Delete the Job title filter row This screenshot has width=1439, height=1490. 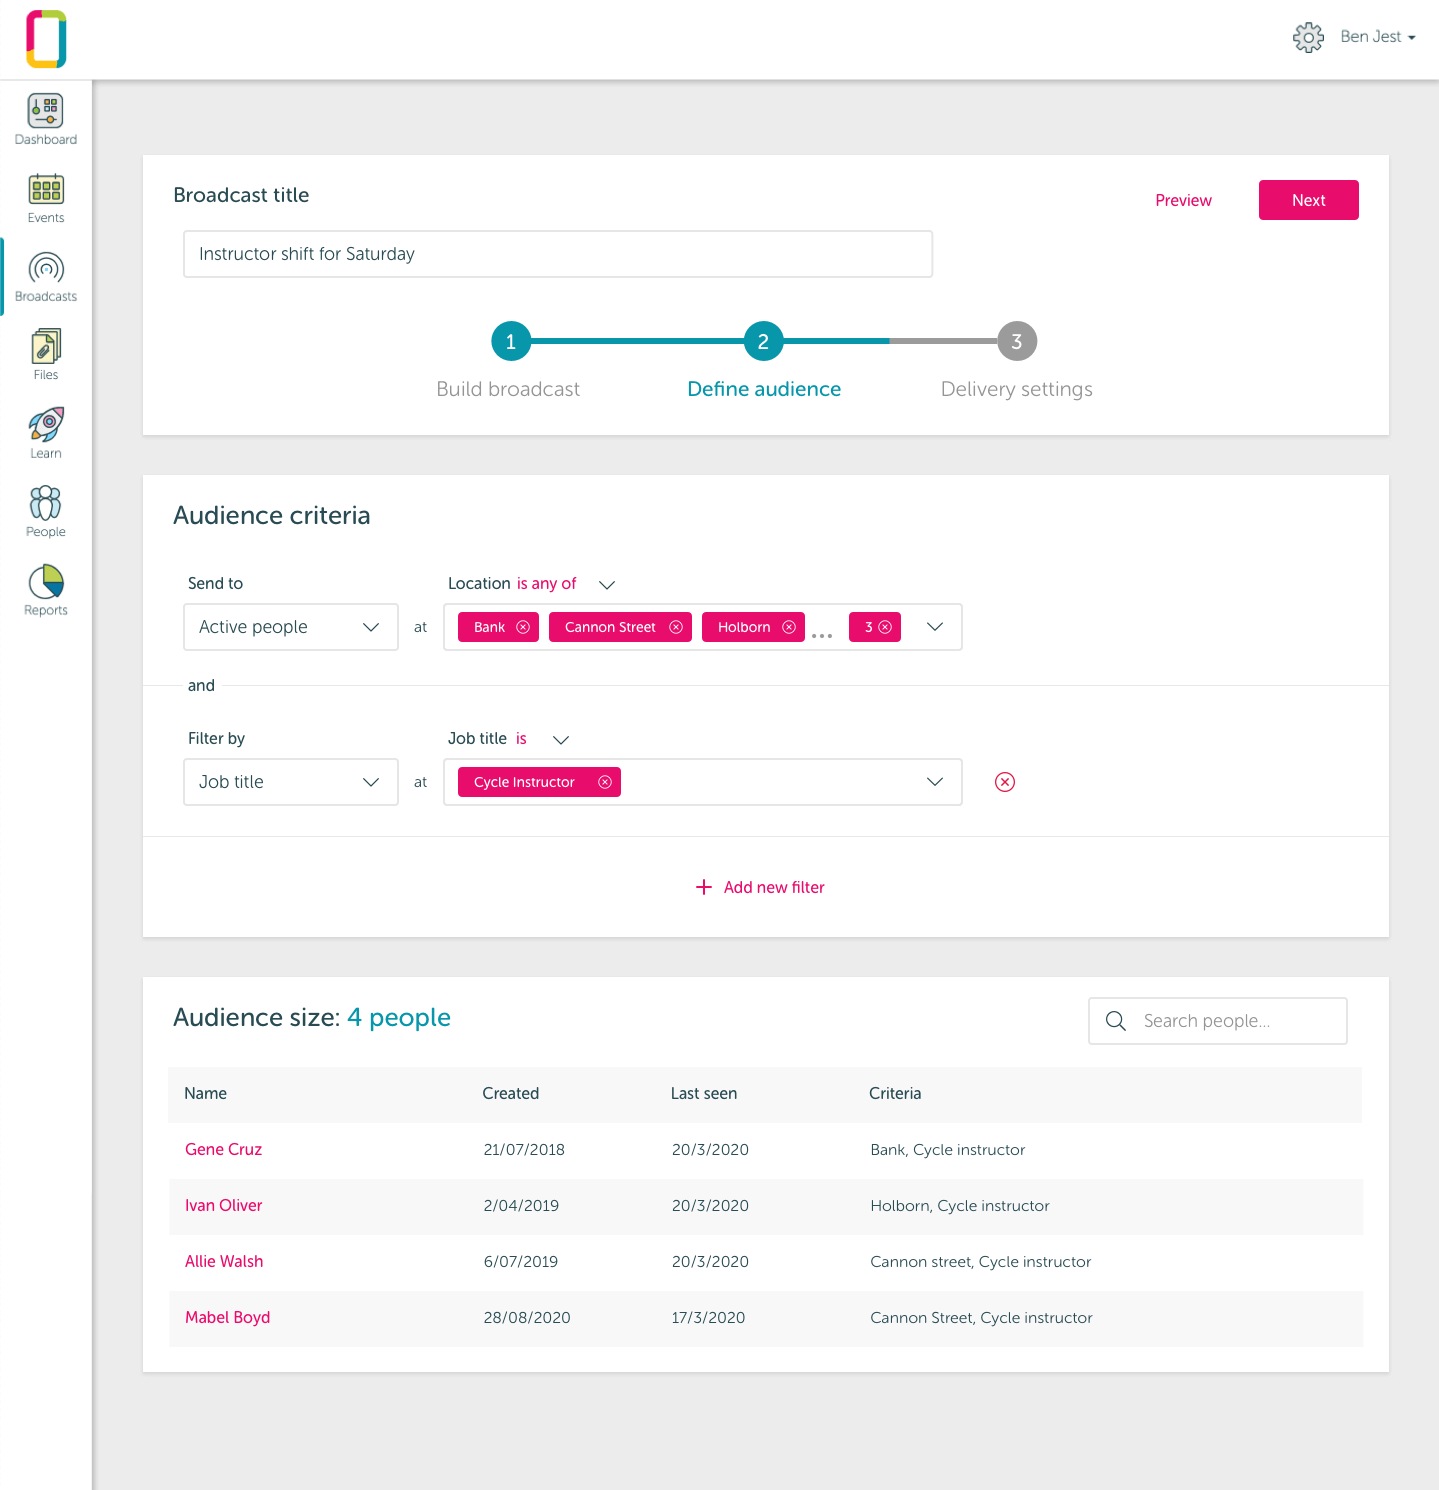1005,782
